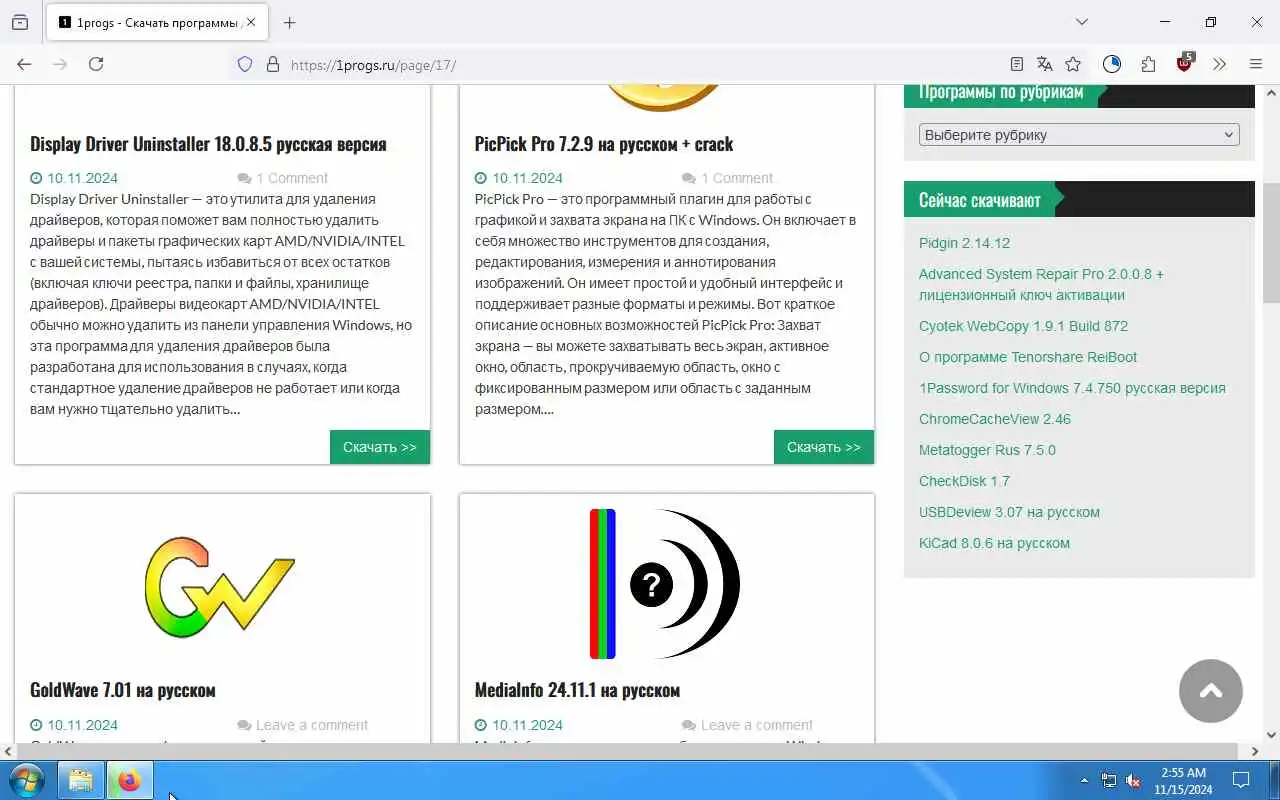The width and height of the screenshot is (1280, 800).
Task: Open О программе Tenorshare ReiBoot link
Action: (x=1028, y=357)
